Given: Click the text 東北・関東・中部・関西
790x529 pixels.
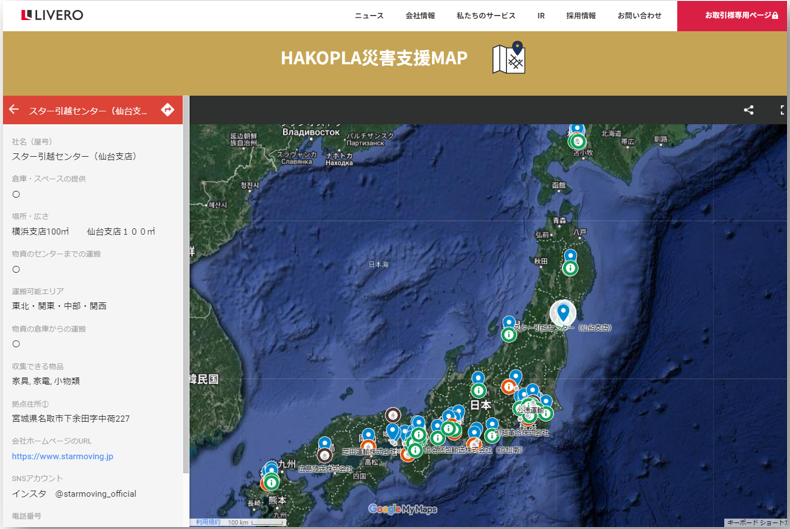Looking at the screenshot, I should coord(59,306).
